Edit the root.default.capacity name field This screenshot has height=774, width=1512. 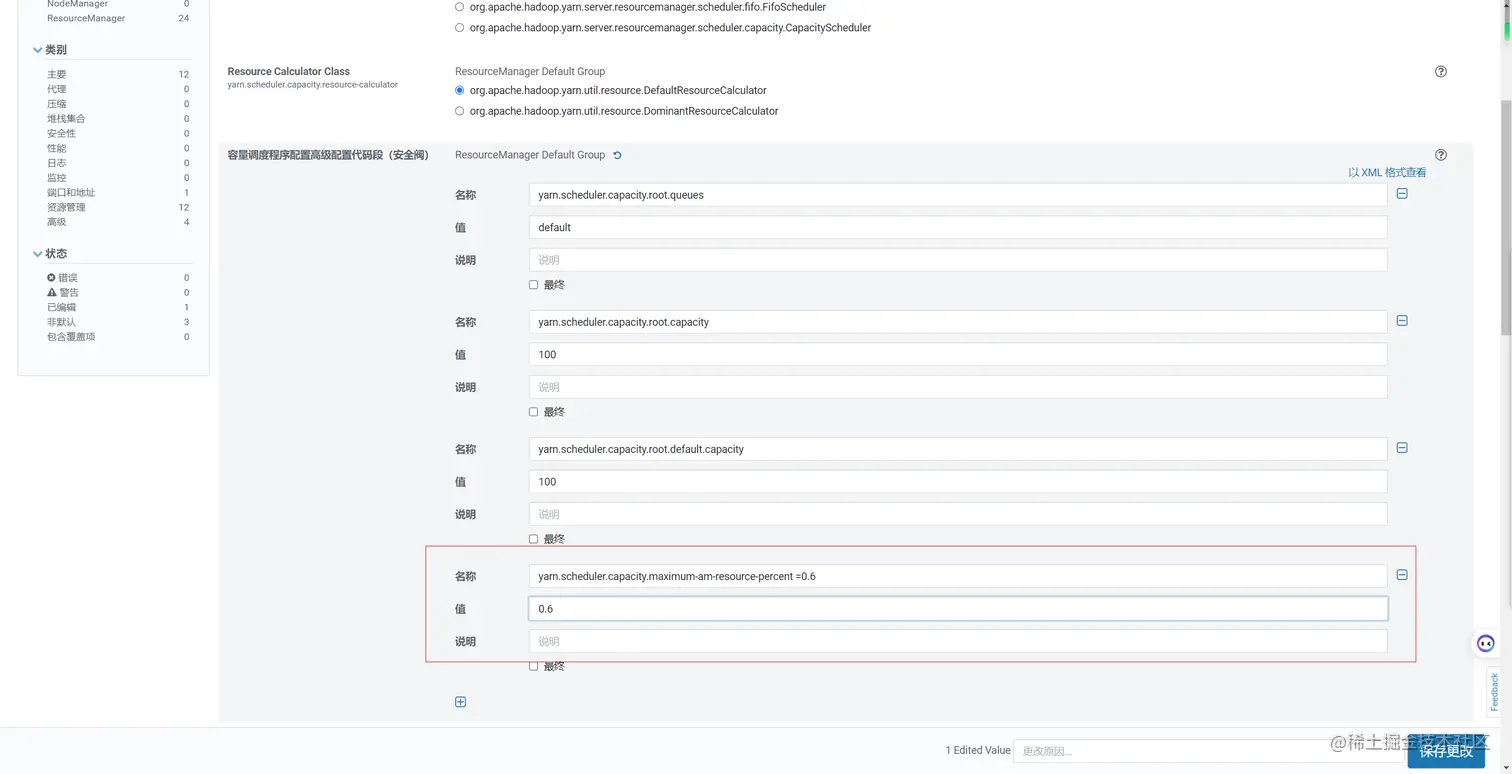point(958,449)
